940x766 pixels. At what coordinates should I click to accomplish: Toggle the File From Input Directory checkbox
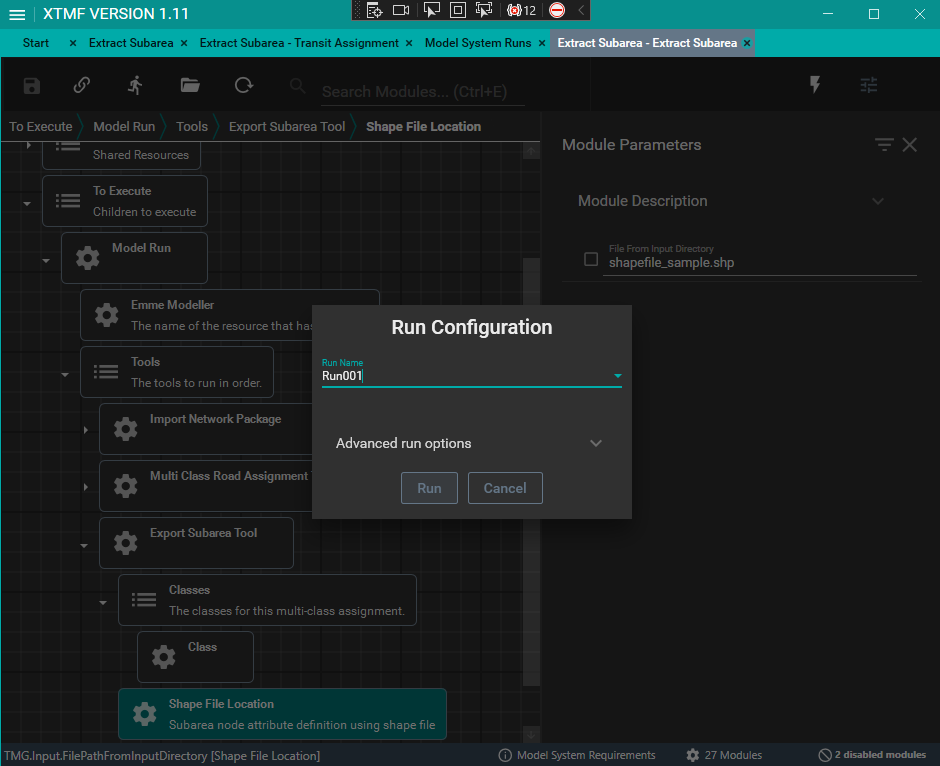tap(591, 259)
